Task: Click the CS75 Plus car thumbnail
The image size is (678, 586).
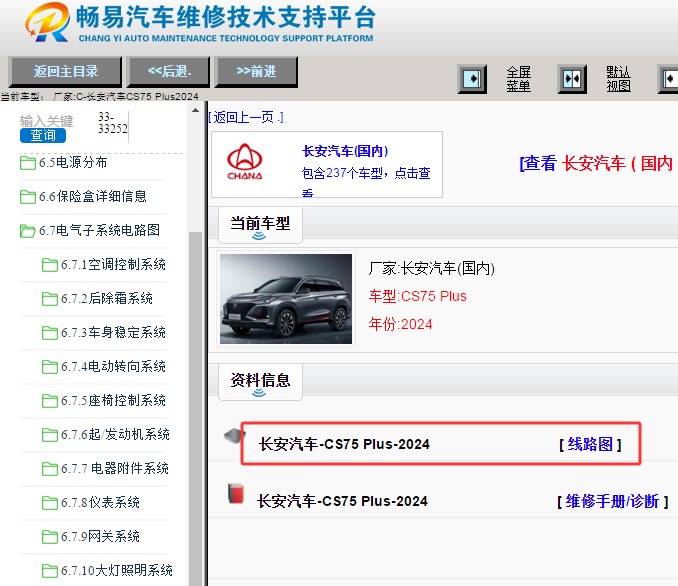Action: tap(286, 299)
